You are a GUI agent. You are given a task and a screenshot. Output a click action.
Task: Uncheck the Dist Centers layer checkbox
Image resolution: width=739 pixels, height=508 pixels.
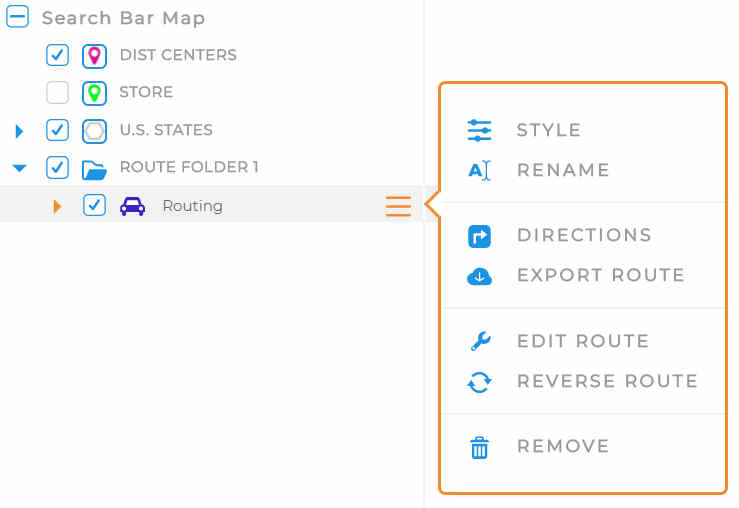tap(57, 55)
